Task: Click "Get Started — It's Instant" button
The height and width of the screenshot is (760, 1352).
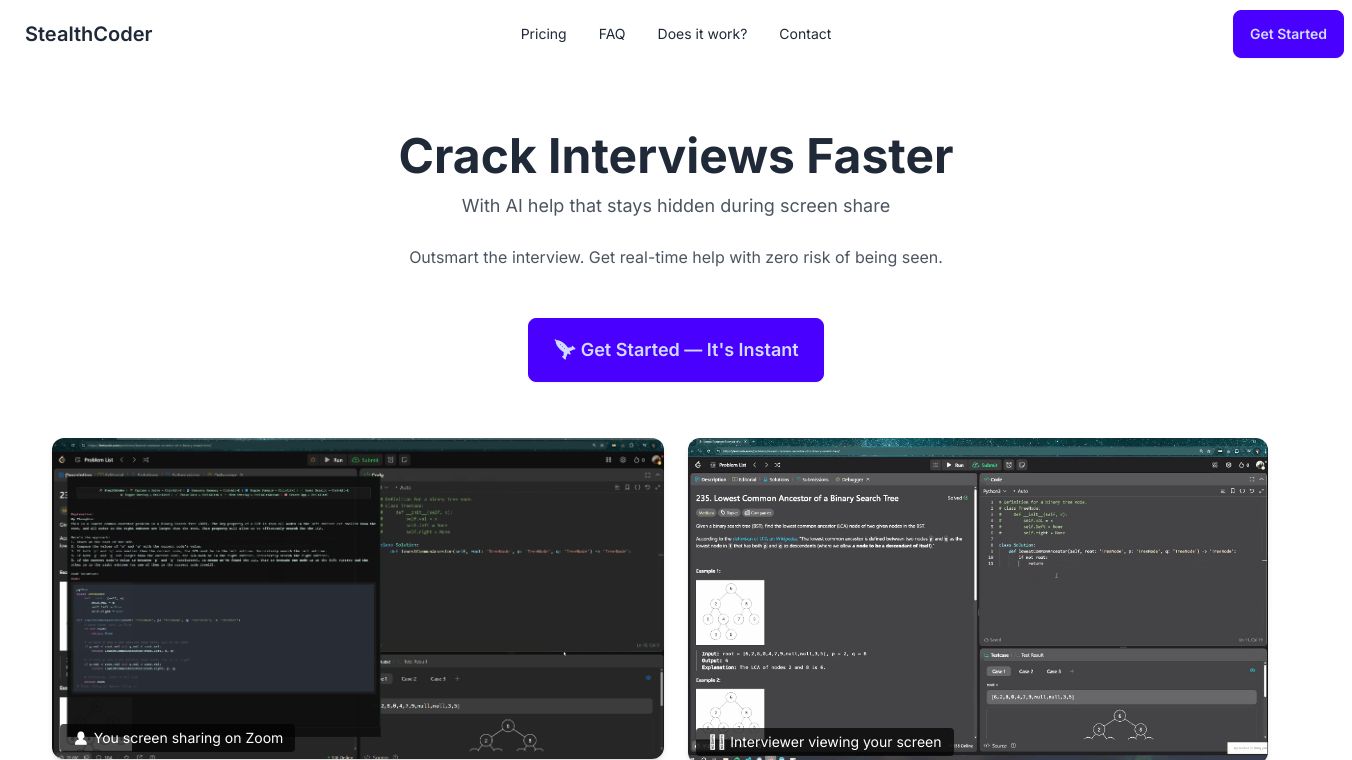Action: coord(676,350)
